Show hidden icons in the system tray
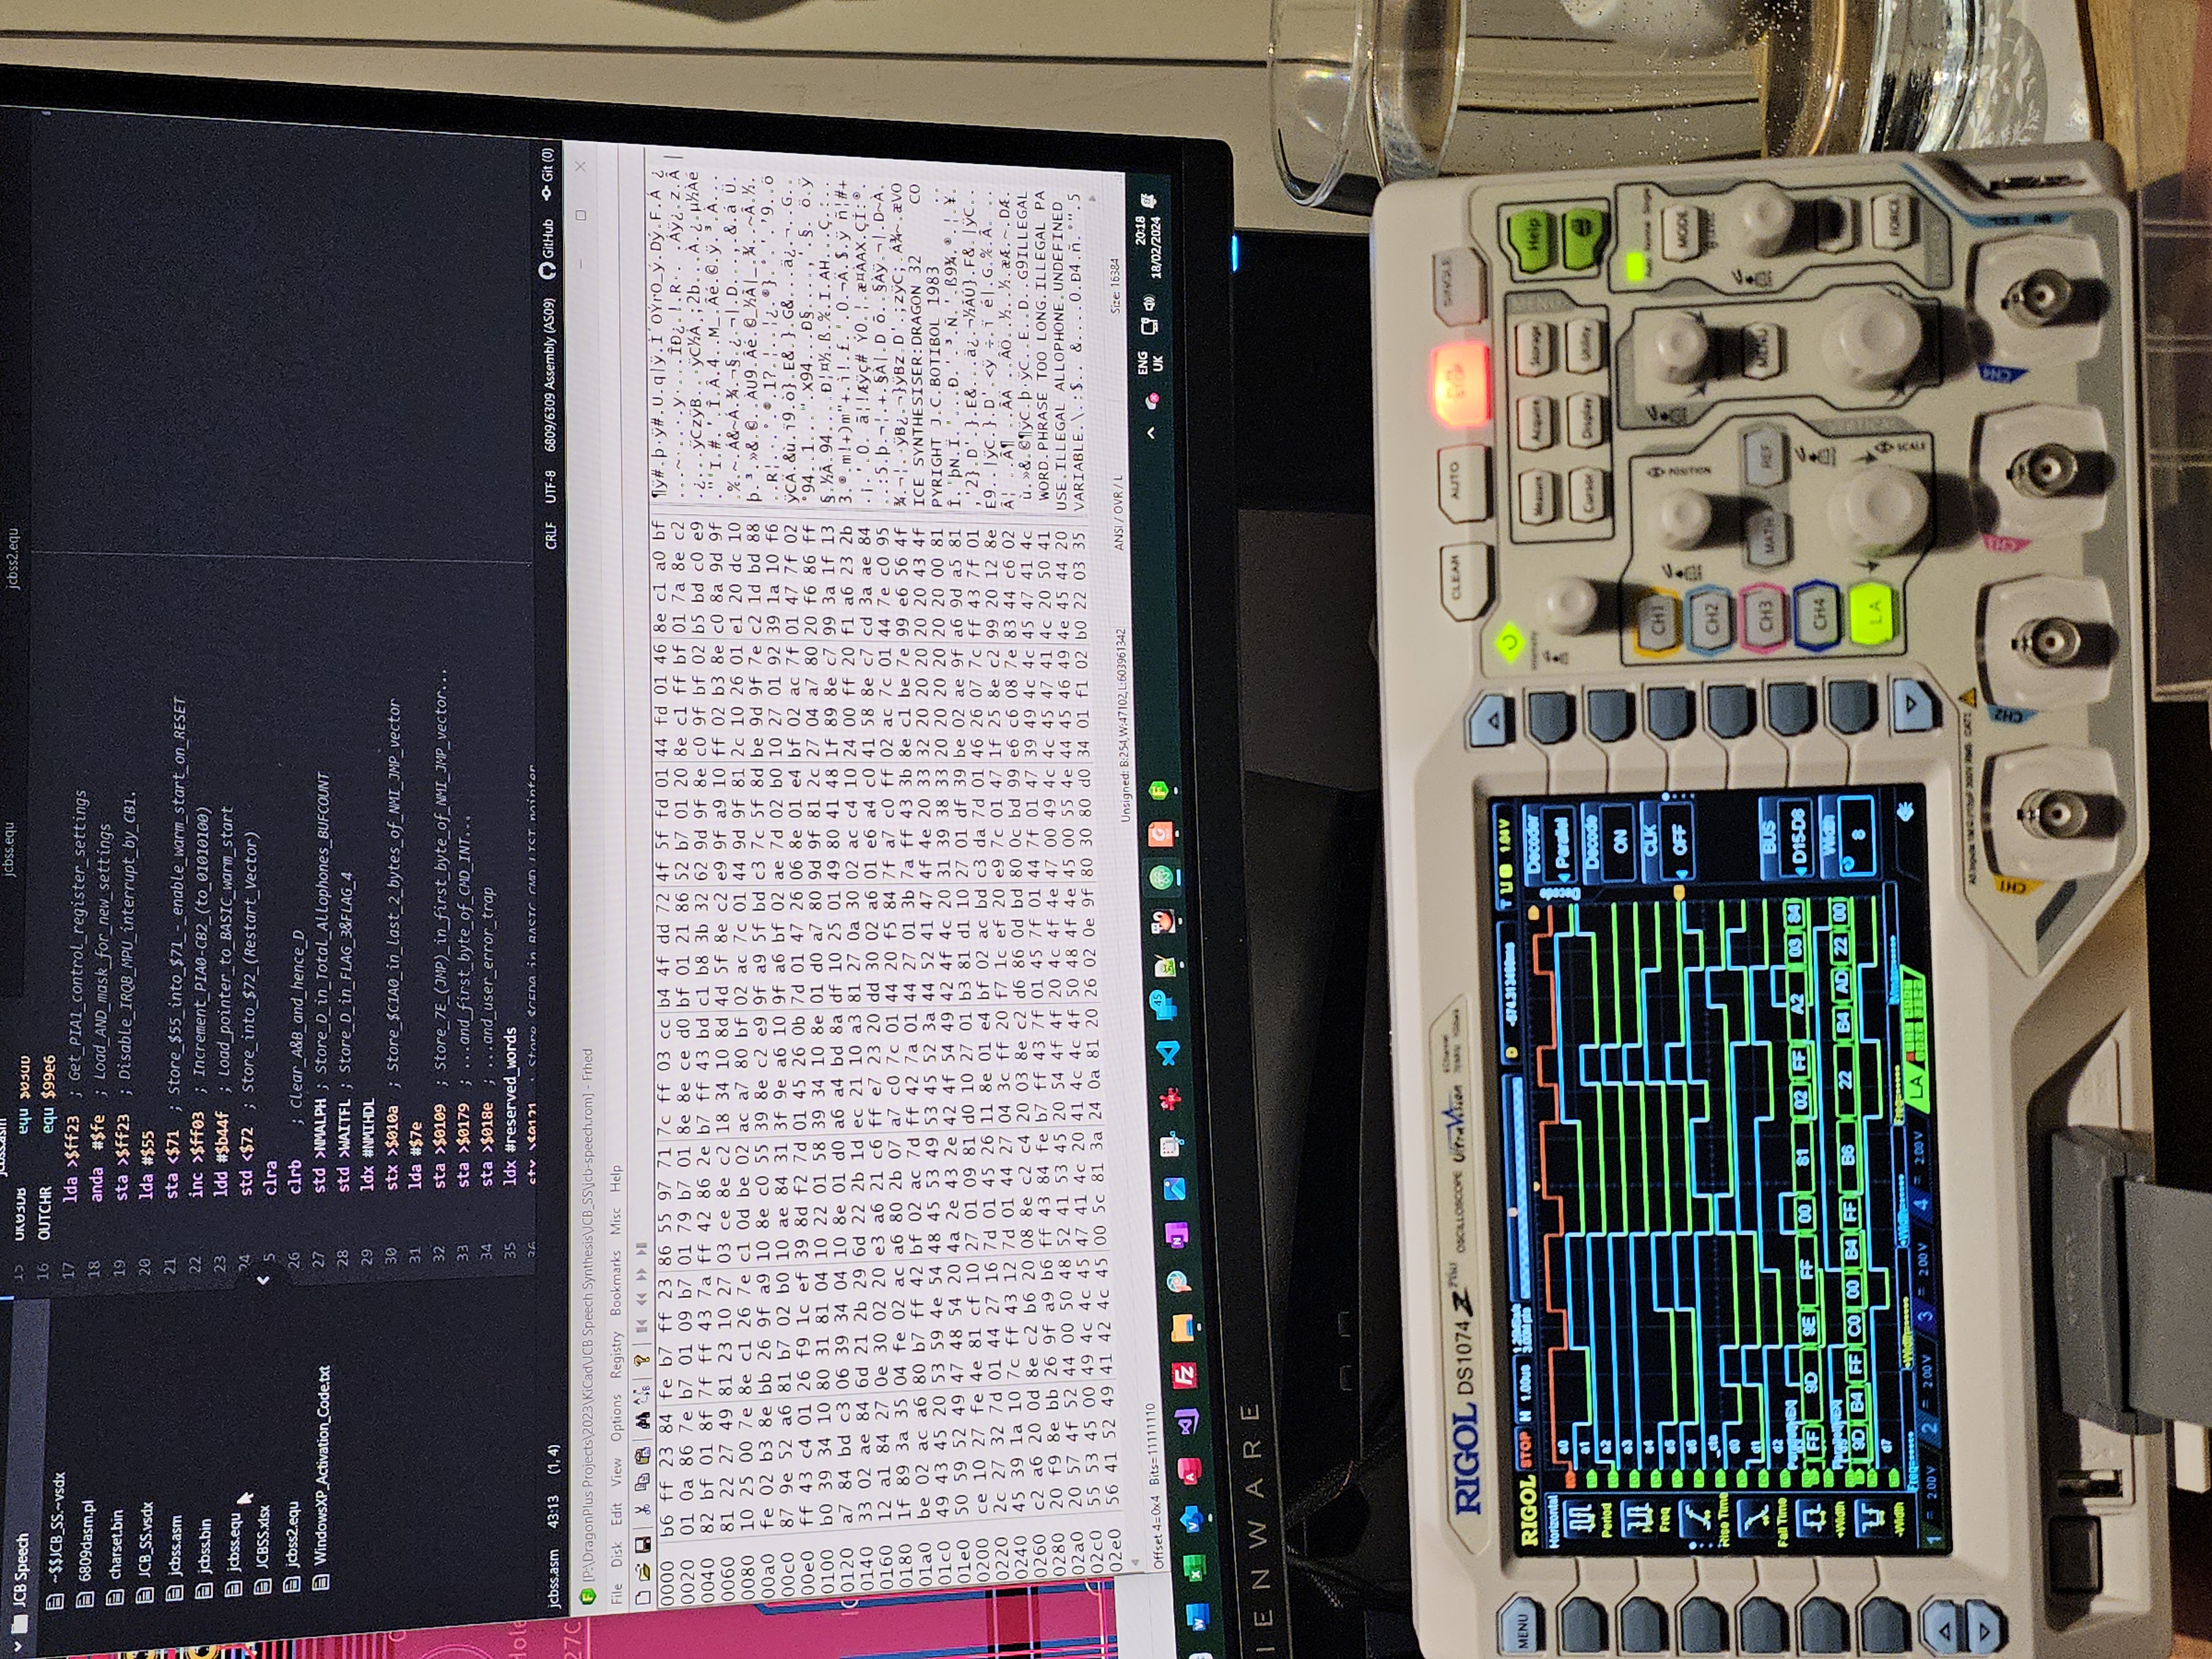The width and height of the screenshot is (2212, 1659). point(1152,432)
